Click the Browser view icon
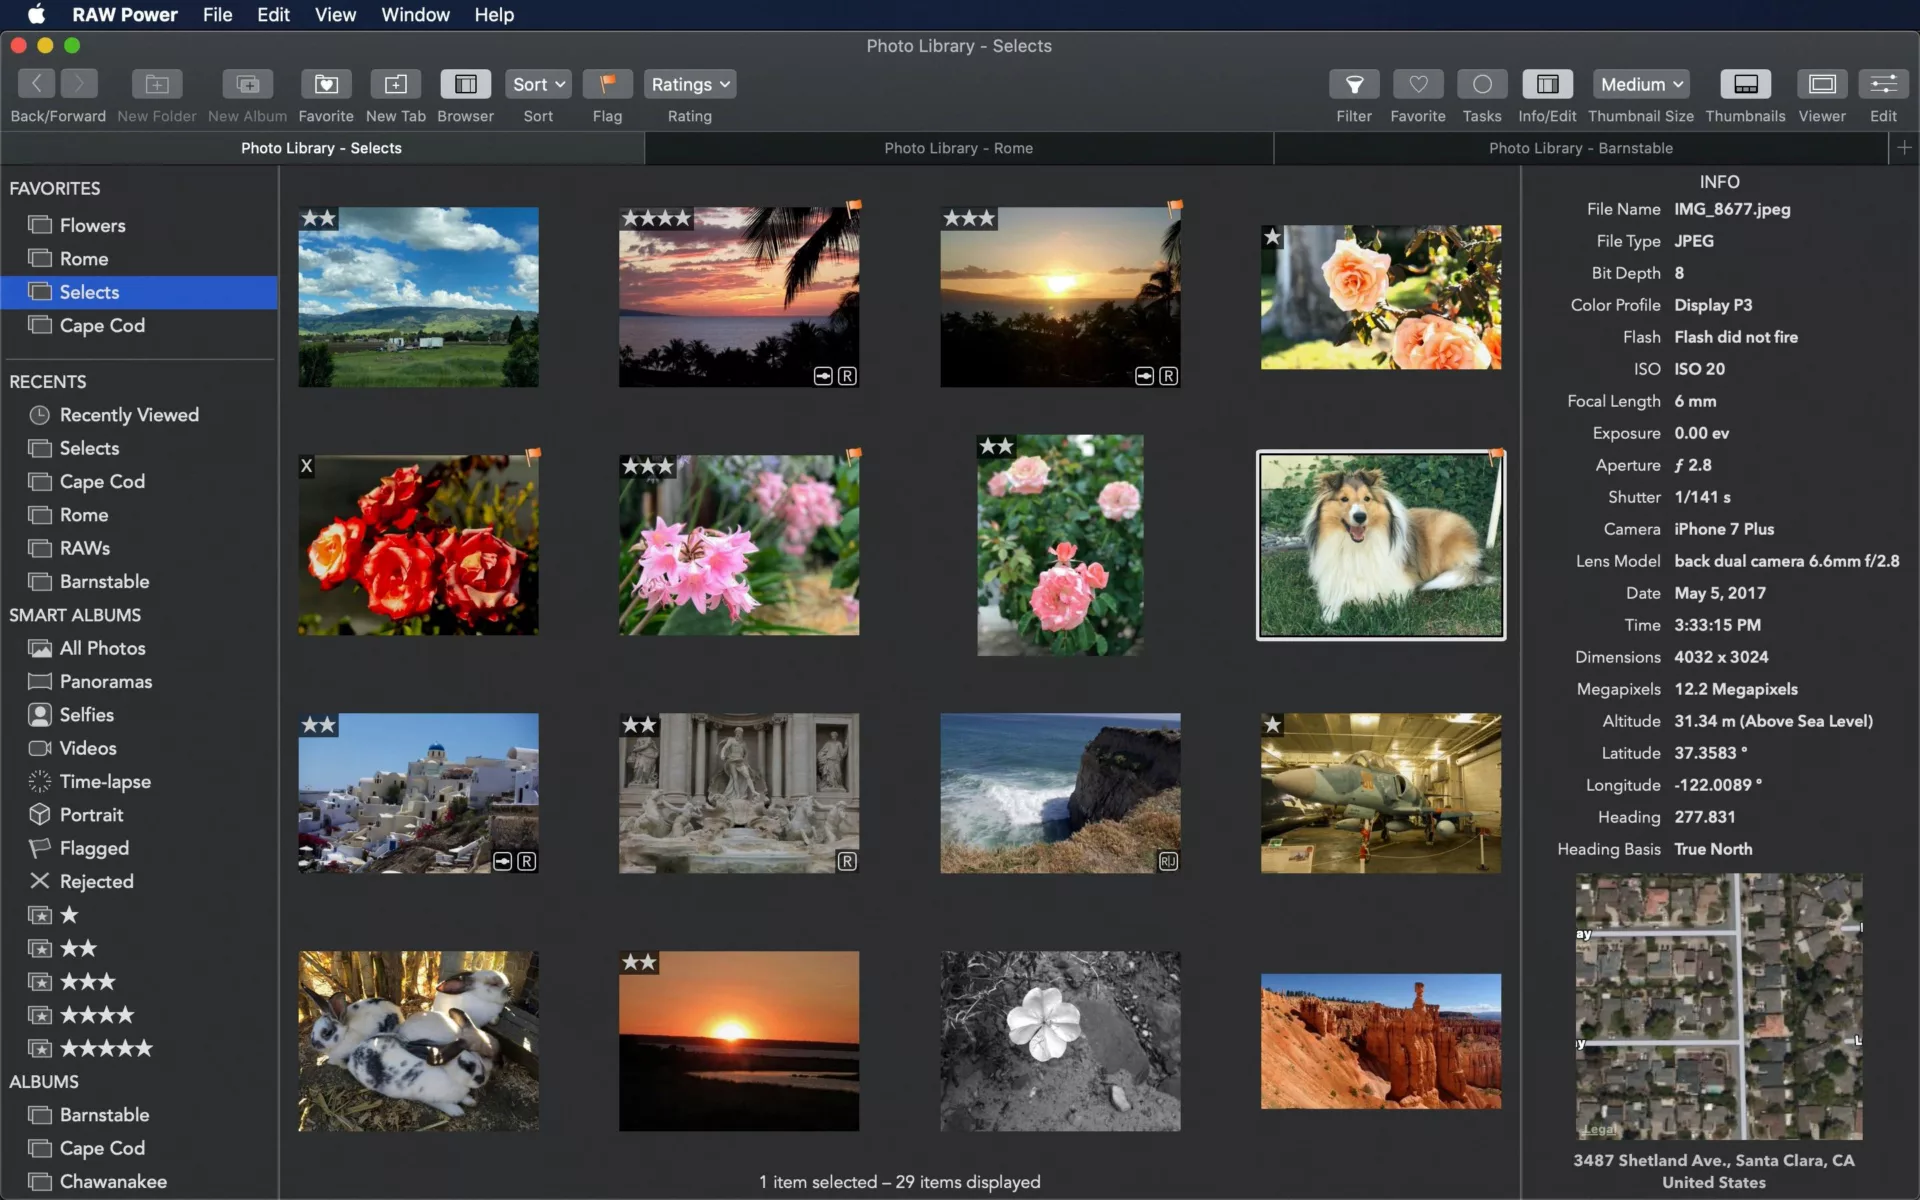Screen dimensions: 1920x1200 [464, 84]
